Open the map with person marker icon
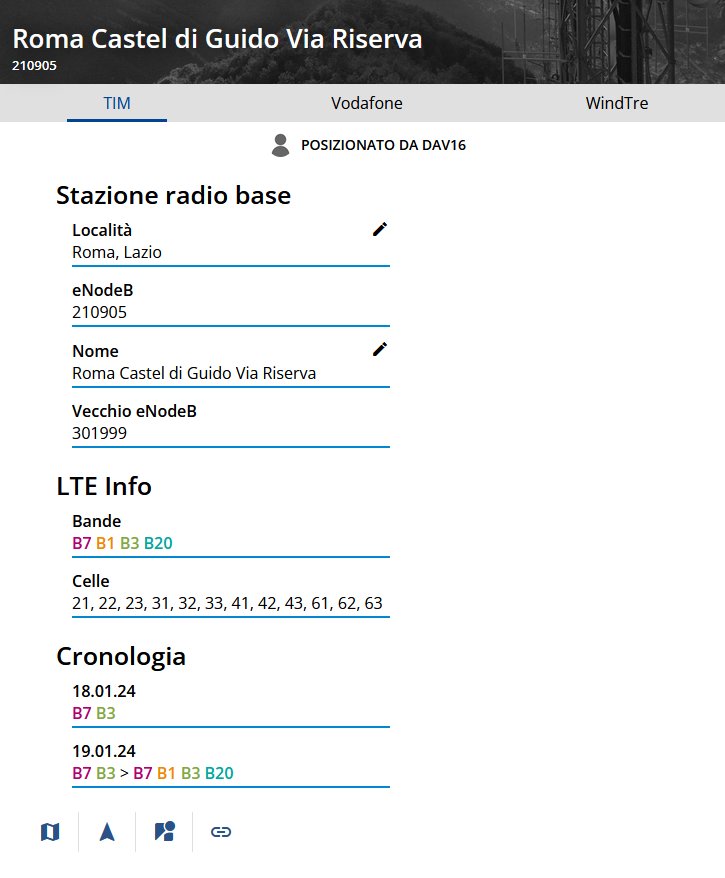Screen dimensions: 725x878 (164, 832)
